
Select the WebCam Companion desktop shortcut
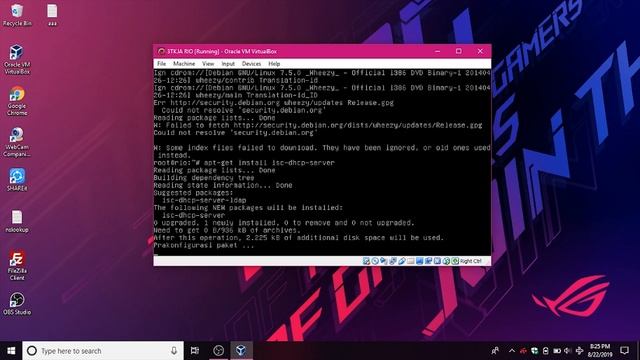click(x=17, y=142)
